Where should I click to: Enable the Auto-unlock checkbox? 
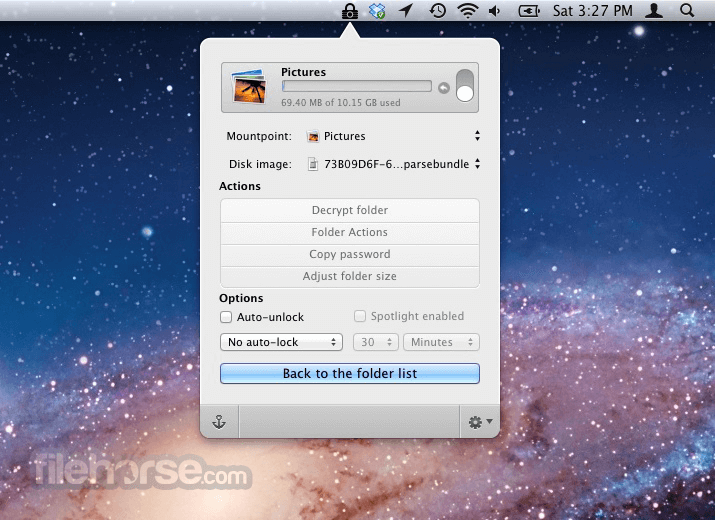226,317
